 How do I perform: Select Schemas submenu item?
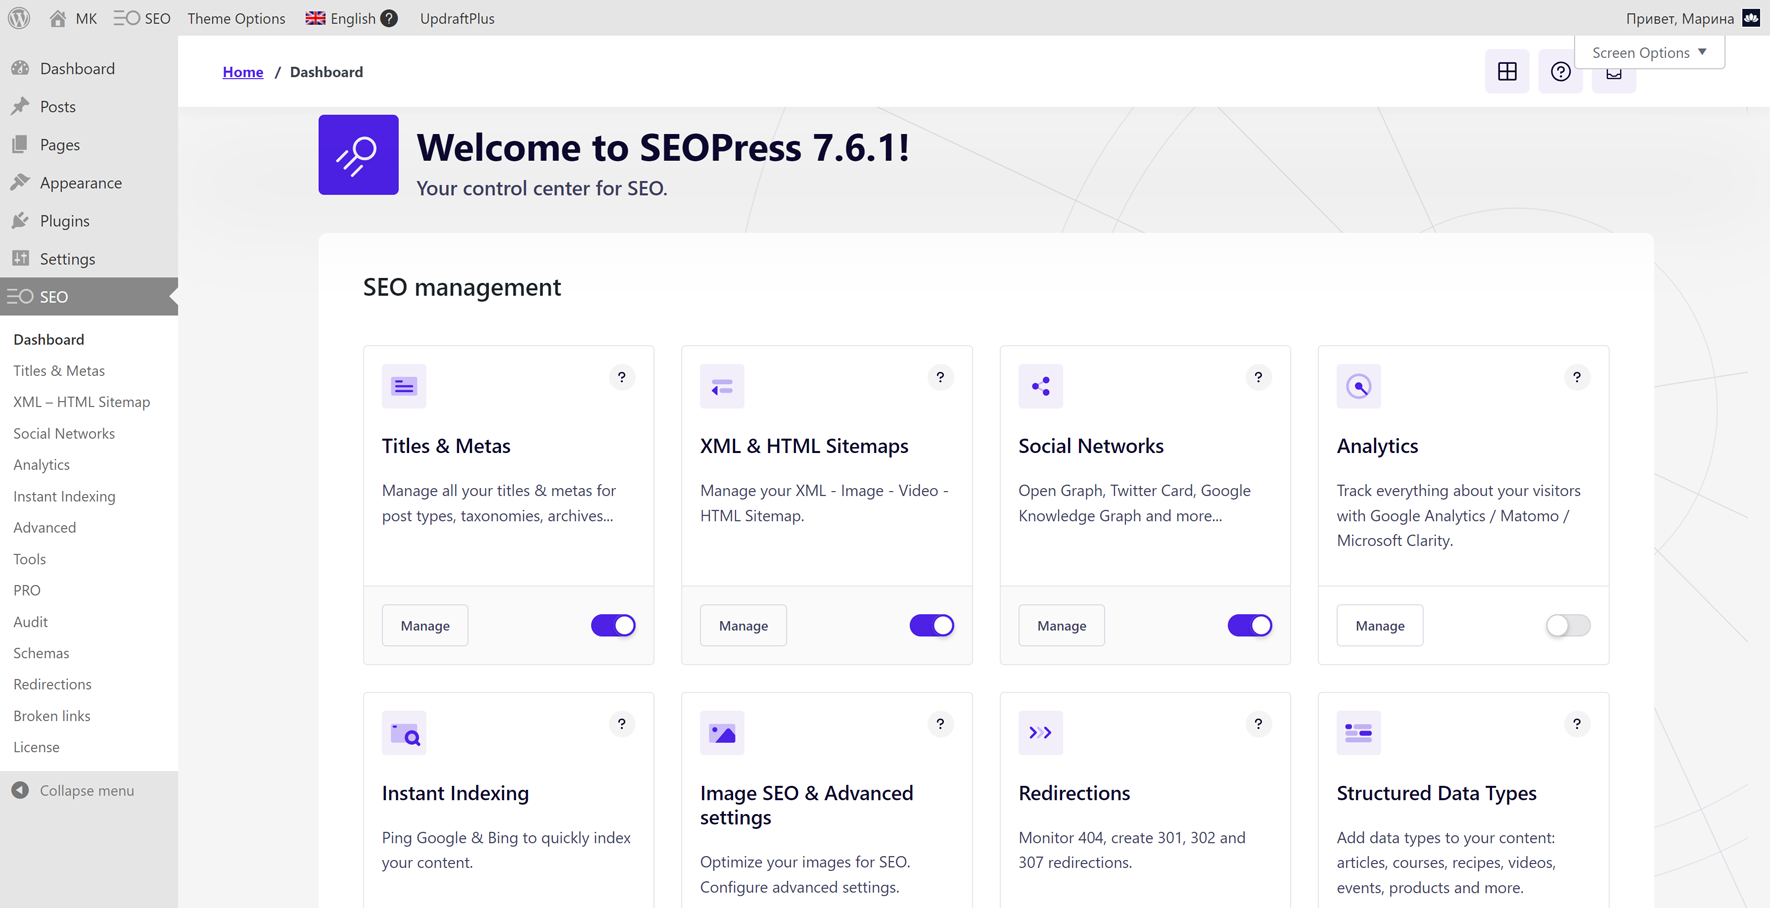click(x=41, y=653)
